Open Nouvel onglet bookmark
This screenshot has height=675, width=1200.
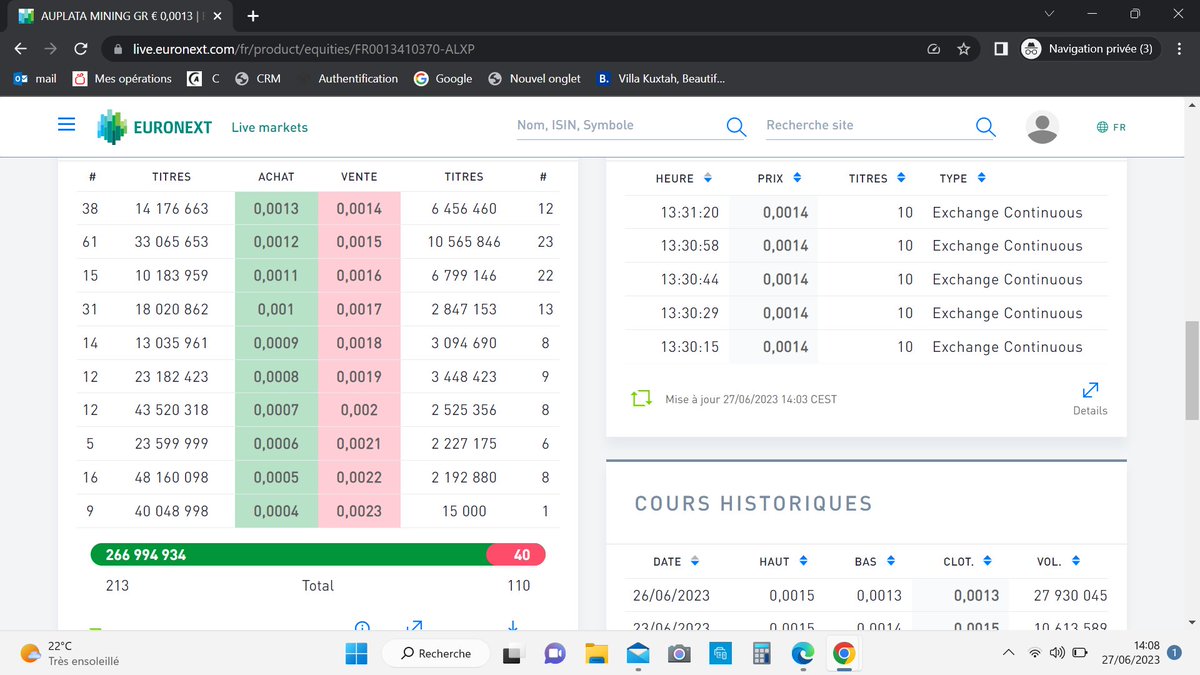[534, 78]
